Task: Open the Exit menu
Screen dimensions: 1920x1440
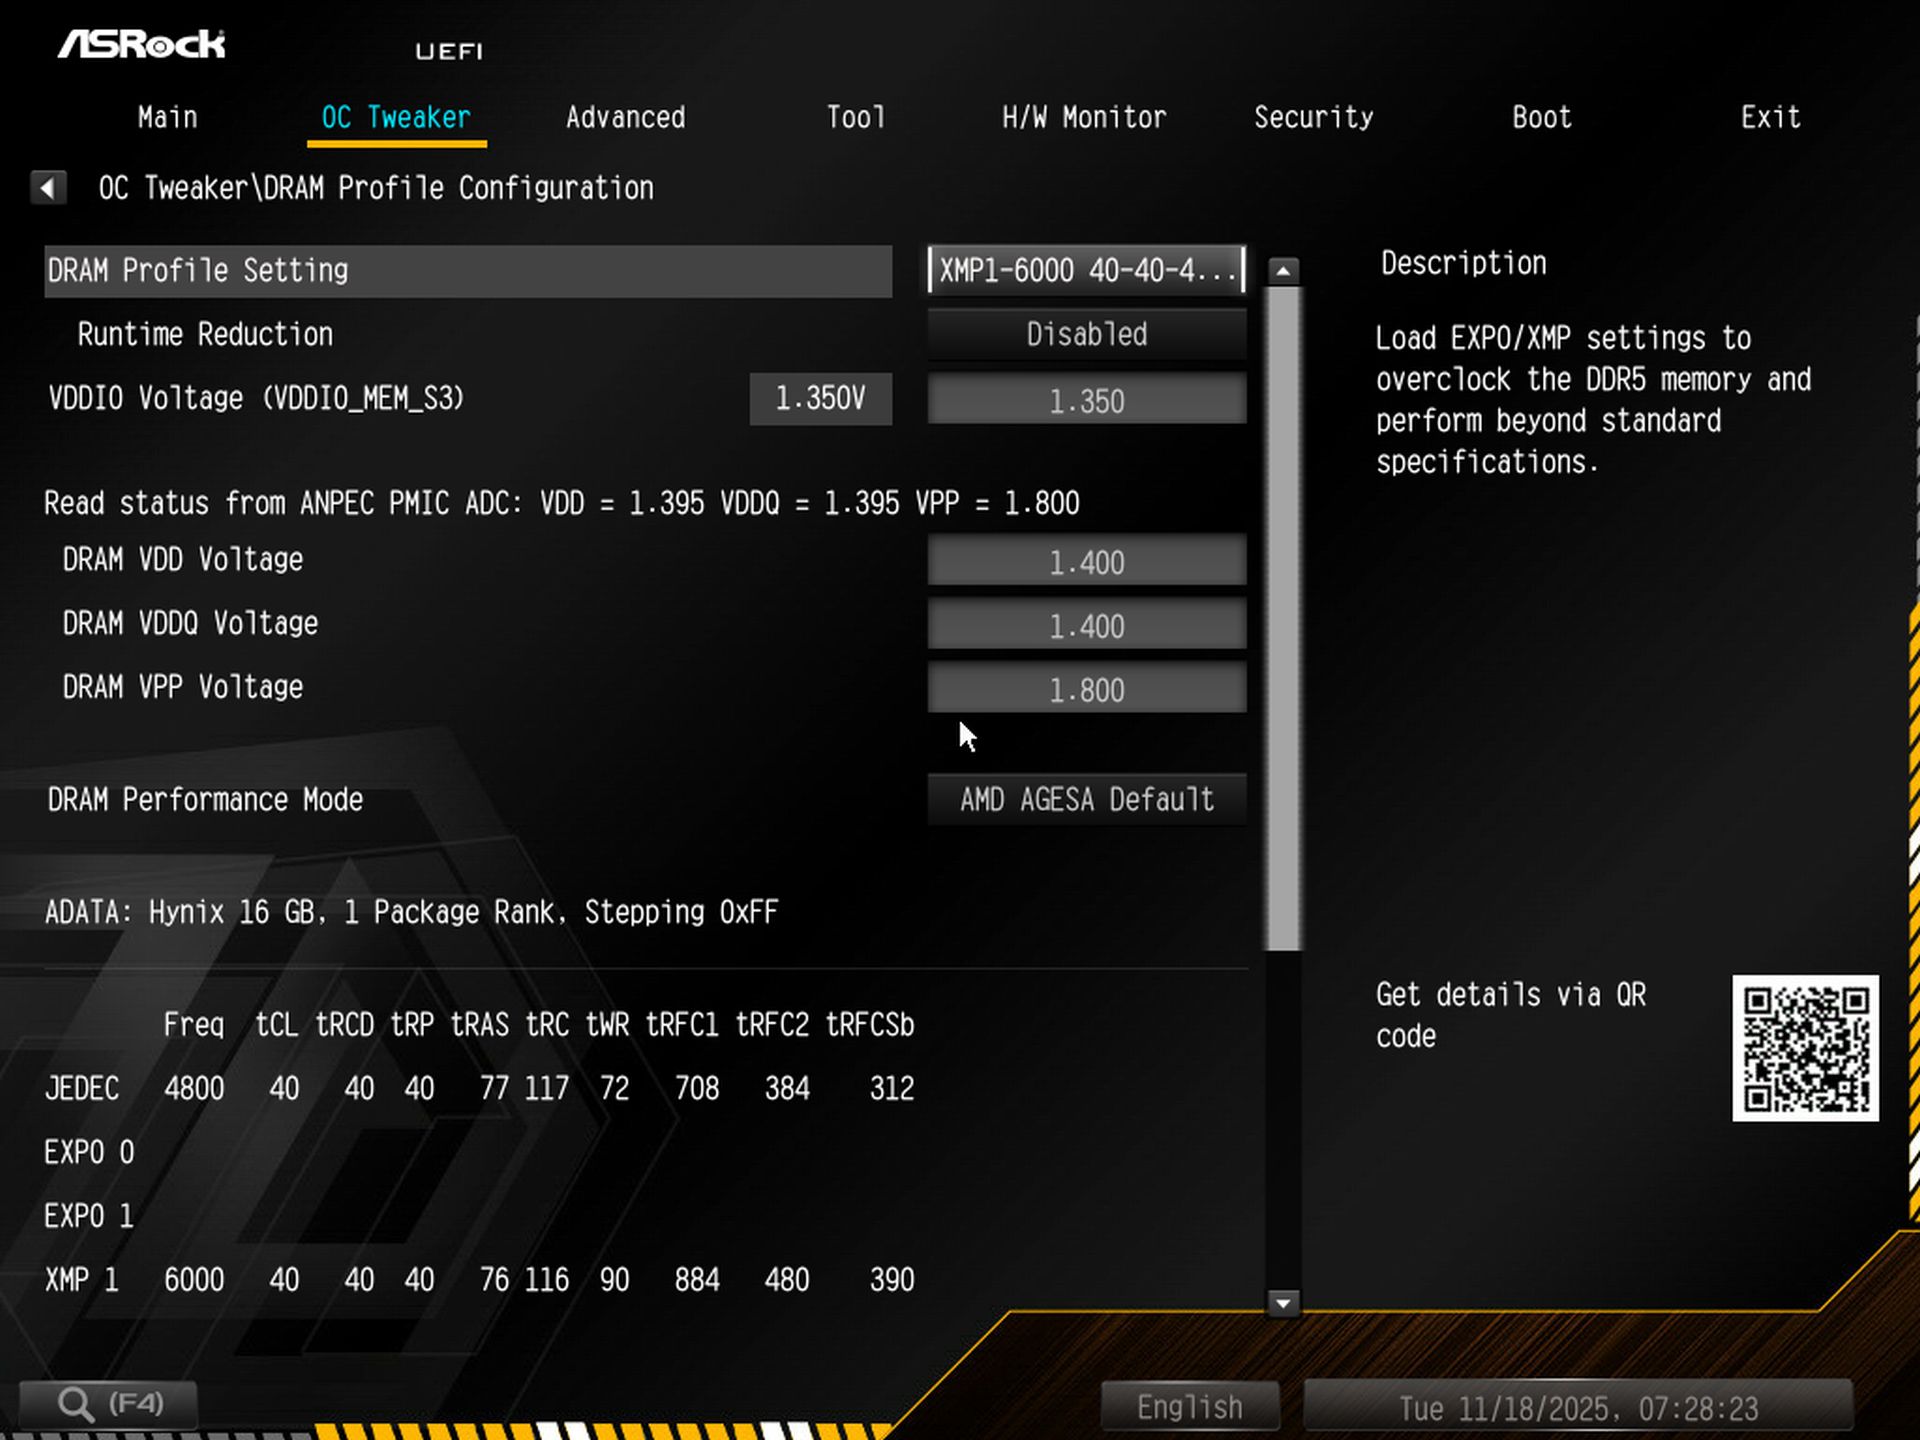Action: coord(1770,117)
